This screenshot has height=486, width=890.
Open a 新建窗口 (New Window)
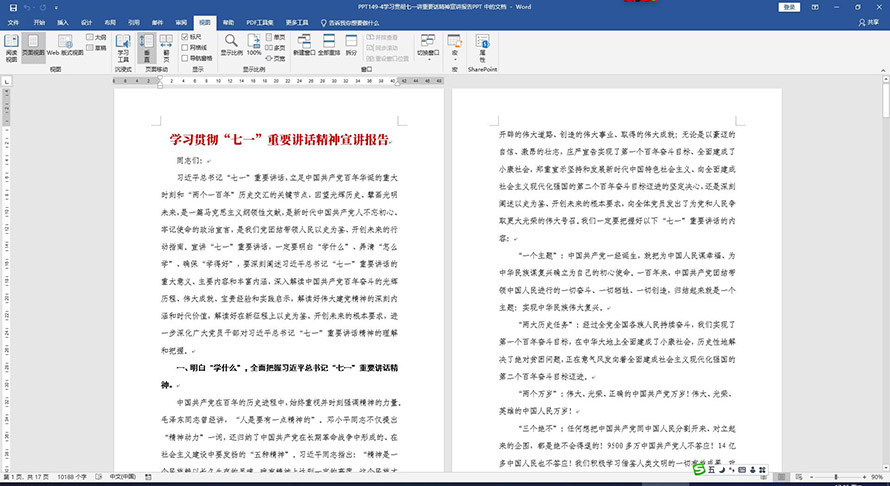pos(305,44)
